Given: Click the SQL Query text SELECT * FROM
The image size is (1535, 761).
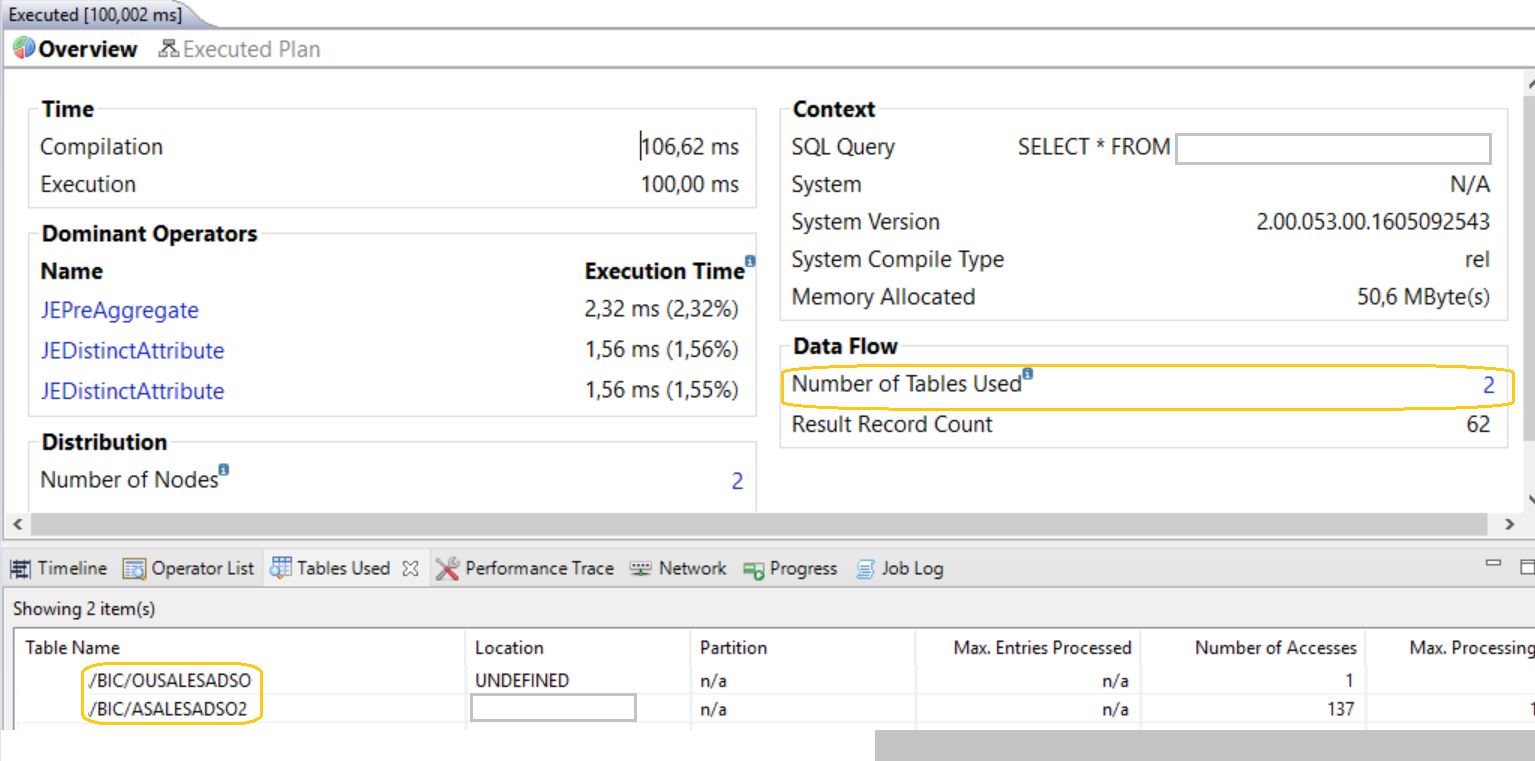Looking at the screenshot, I should (x=1094, y=147).
